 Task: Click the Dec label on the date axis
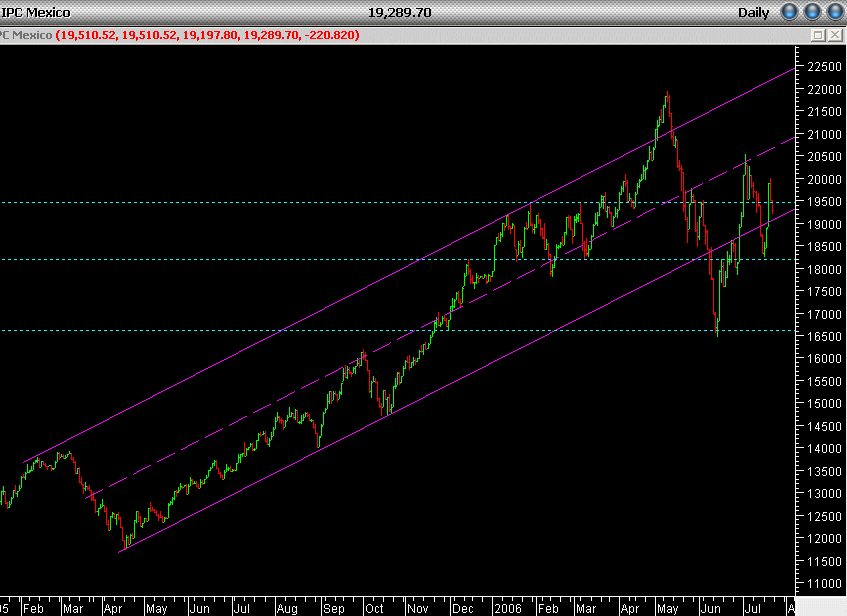pos(462,608)
